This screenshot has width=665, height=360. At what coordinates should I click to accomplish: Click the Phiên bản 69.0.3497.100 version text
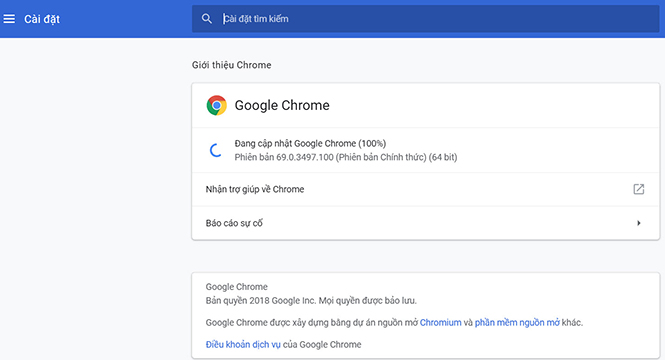tap(346, 157)
